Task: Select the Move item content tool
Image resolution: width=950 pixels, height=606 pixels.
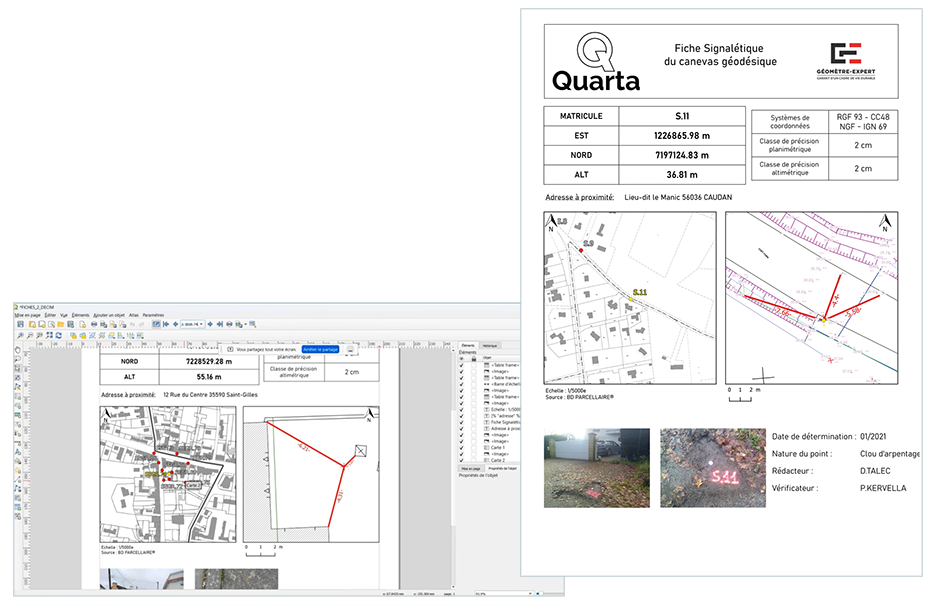Action: (18, 377)
